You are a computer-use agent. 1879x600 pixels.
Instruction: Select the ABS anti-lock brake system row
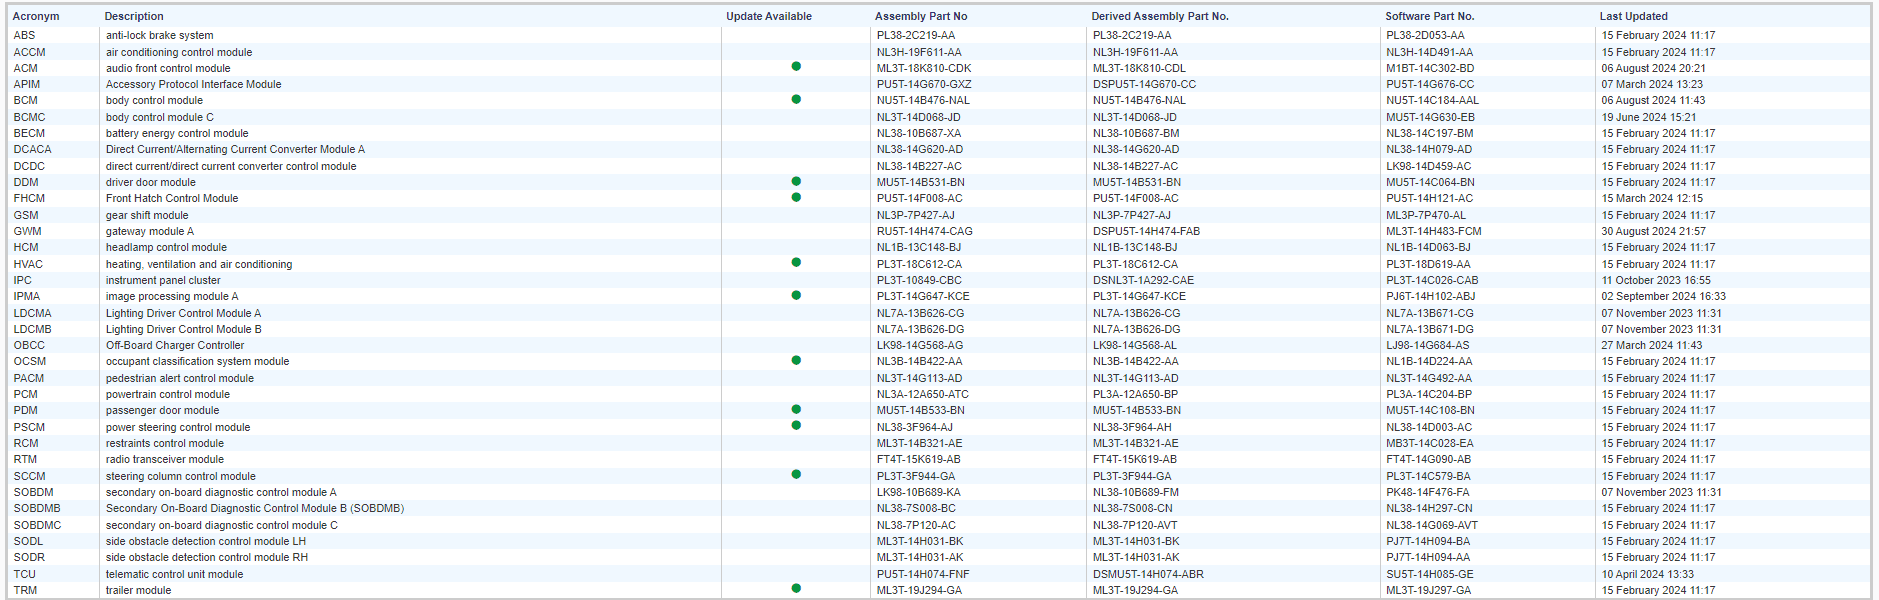point(160,35)
